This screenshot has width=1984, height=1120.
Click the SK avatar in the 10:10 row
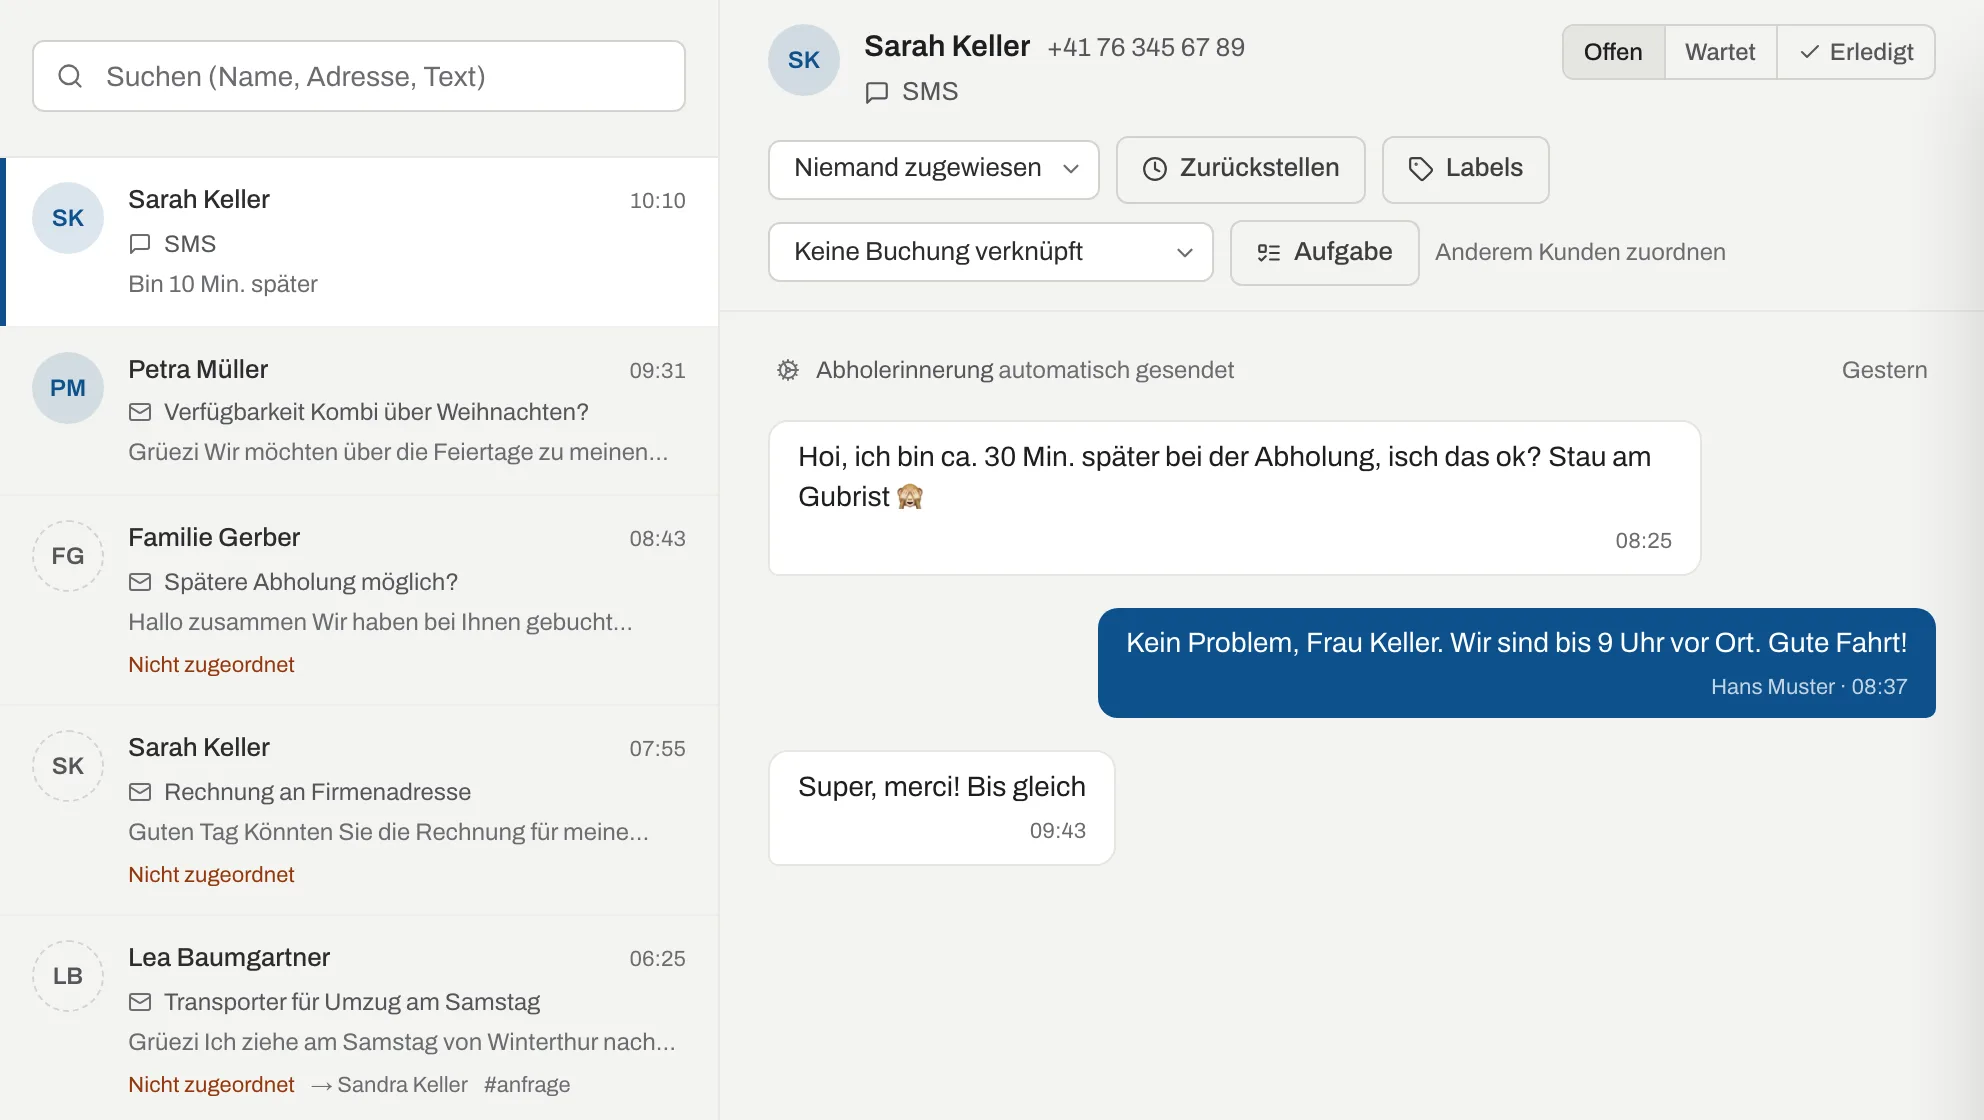(68, 218)
